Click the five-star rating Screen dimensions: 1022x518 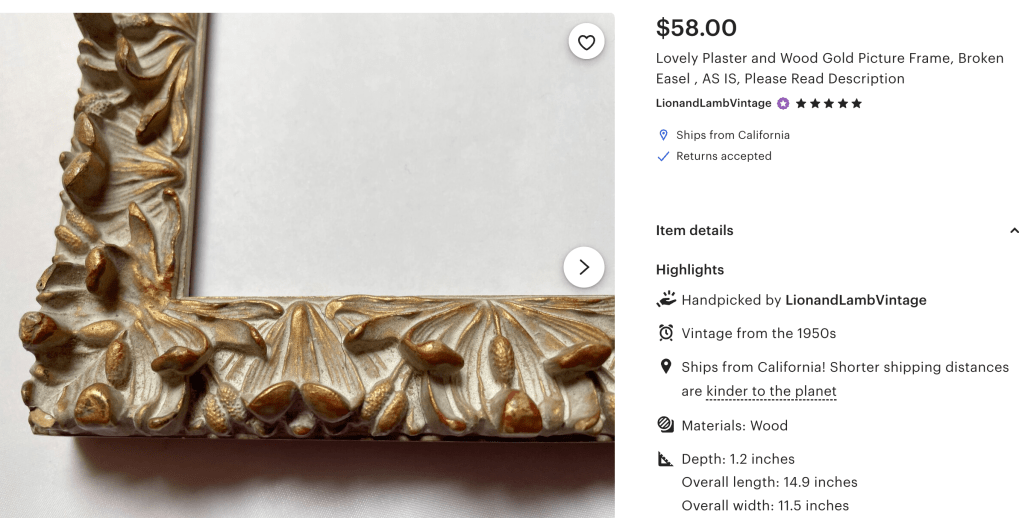(x=828, y=103)
